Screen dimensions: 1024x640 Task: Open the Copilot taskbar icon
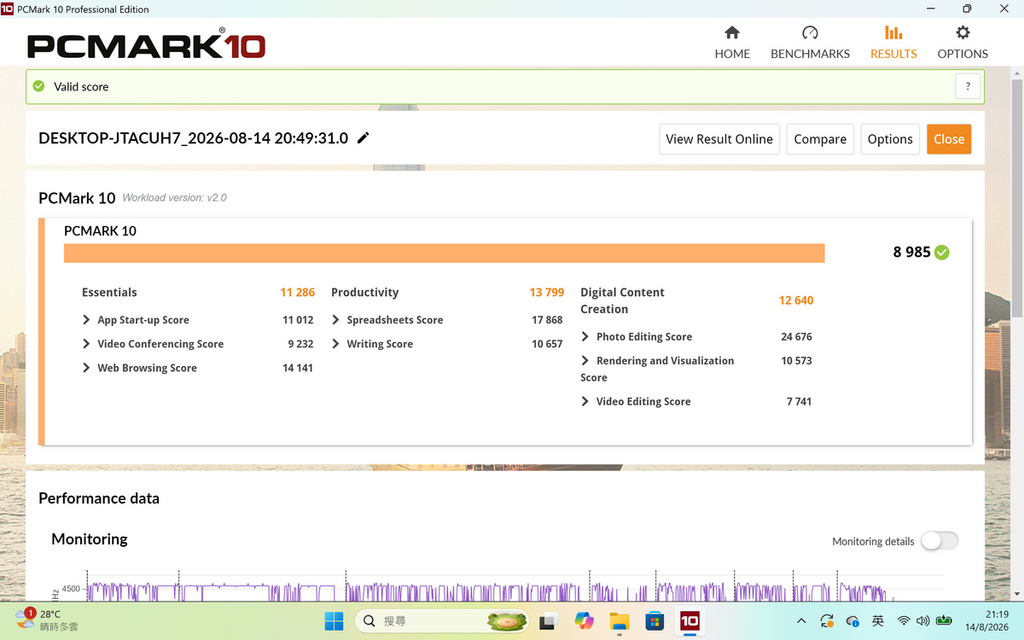click(584, 621)
